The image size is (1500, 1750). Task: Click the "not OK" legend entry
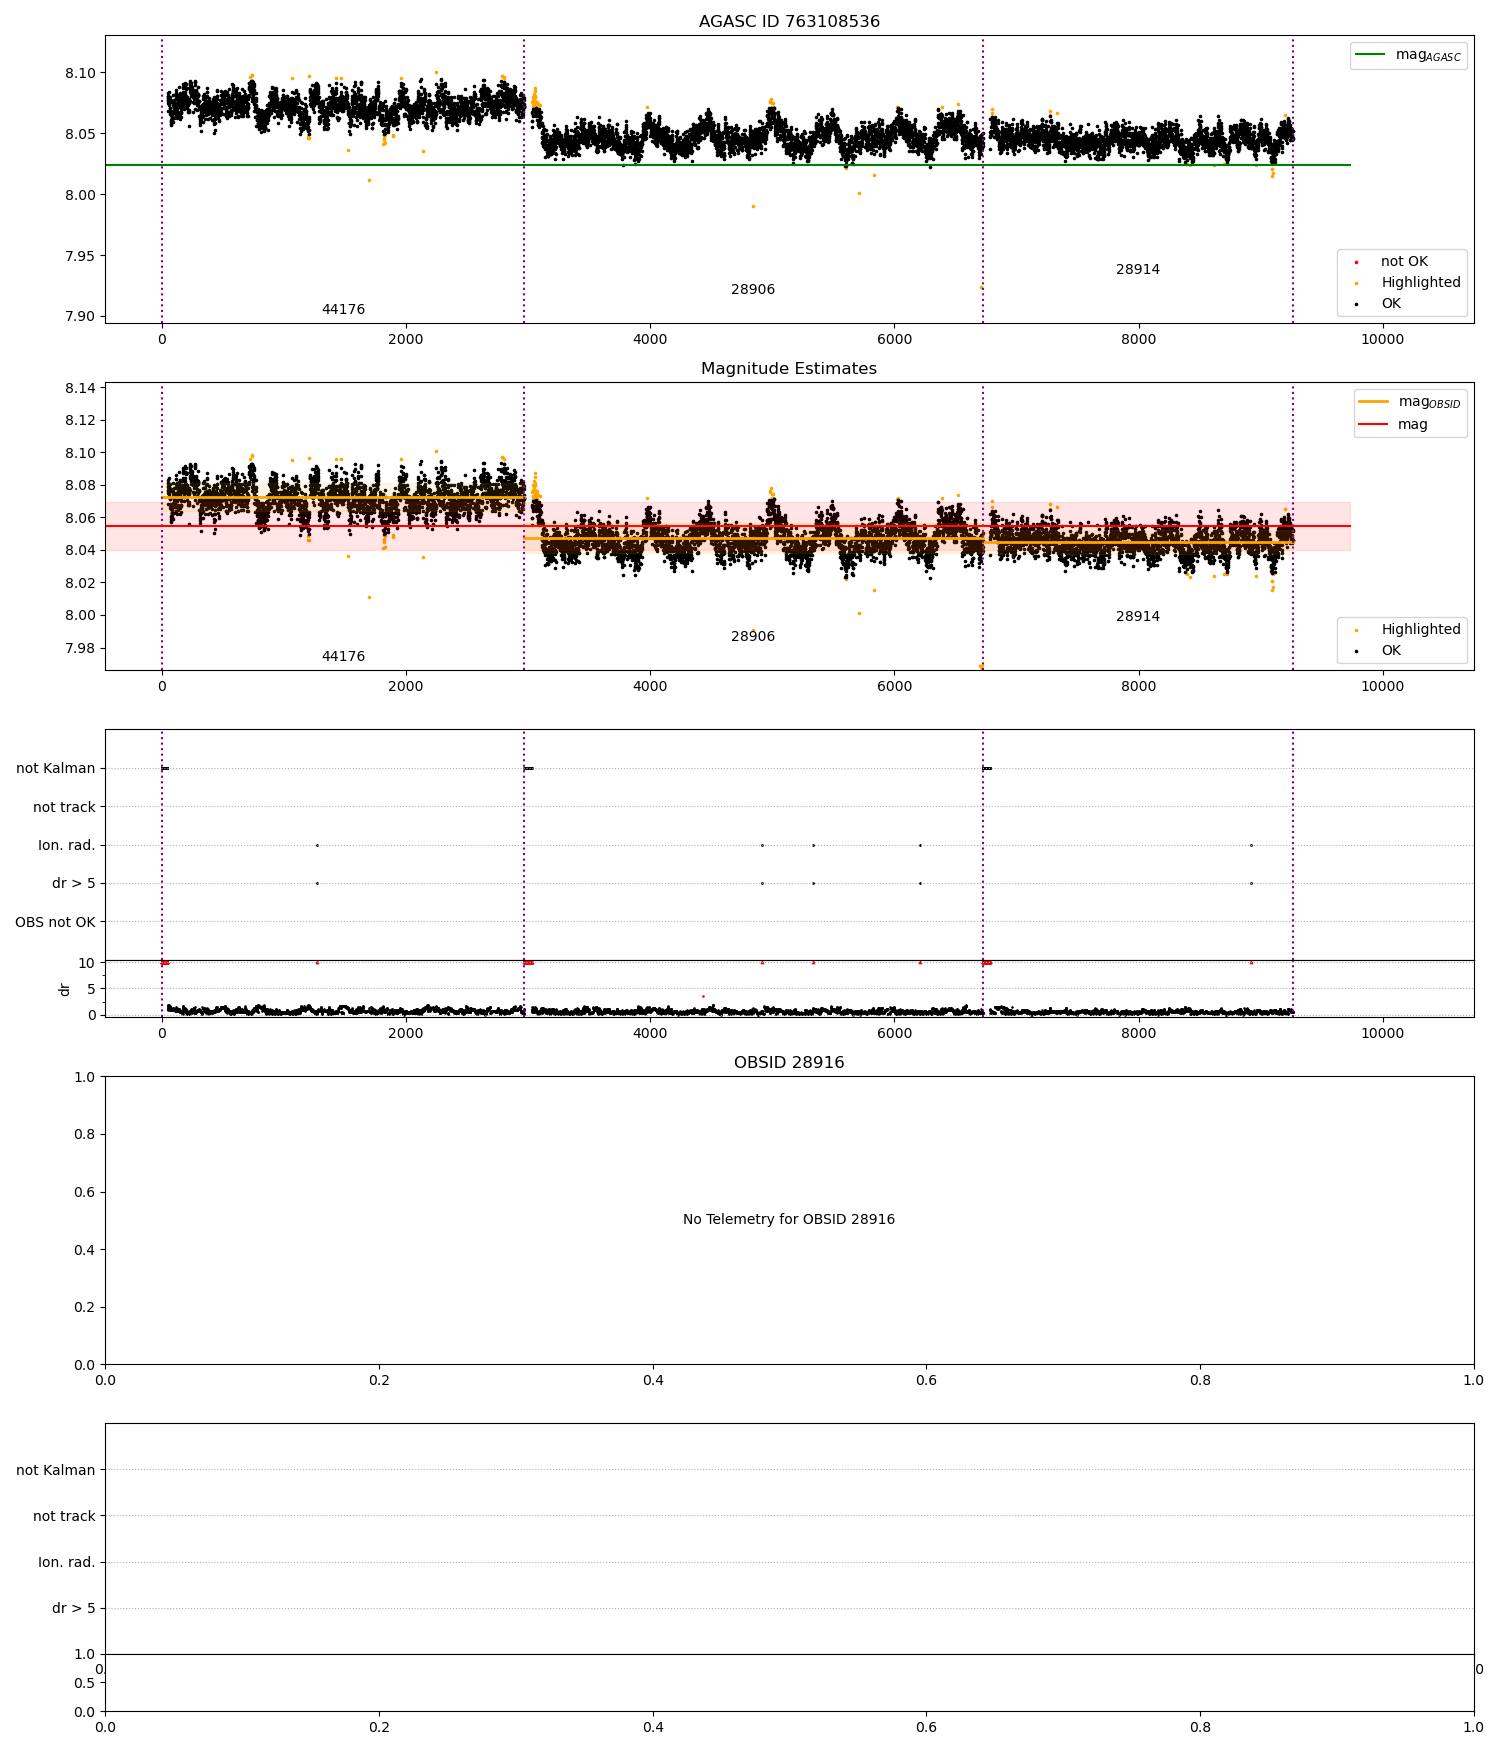(1404, 262)
